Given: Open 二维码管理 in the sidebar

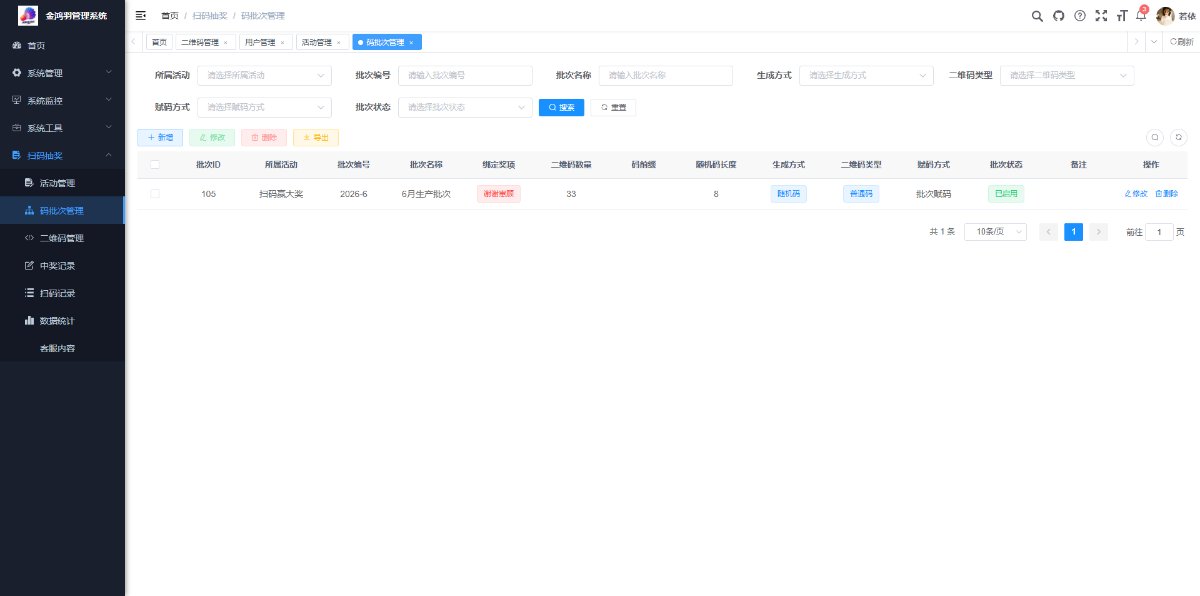Looking at the screenshot, I should tap(62, 238).
